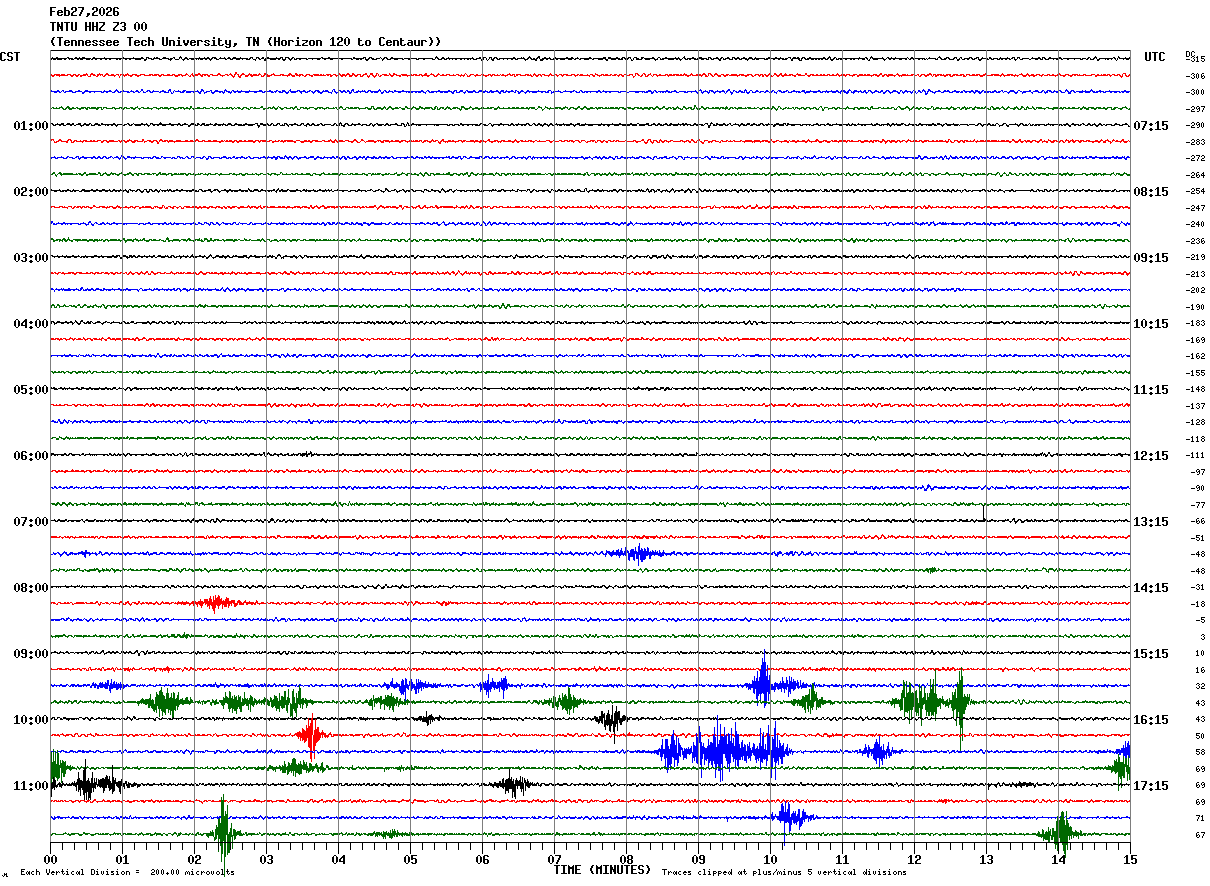Click the 07:15 UTC time label
Screen dimensions: 1210x886
1151,126
